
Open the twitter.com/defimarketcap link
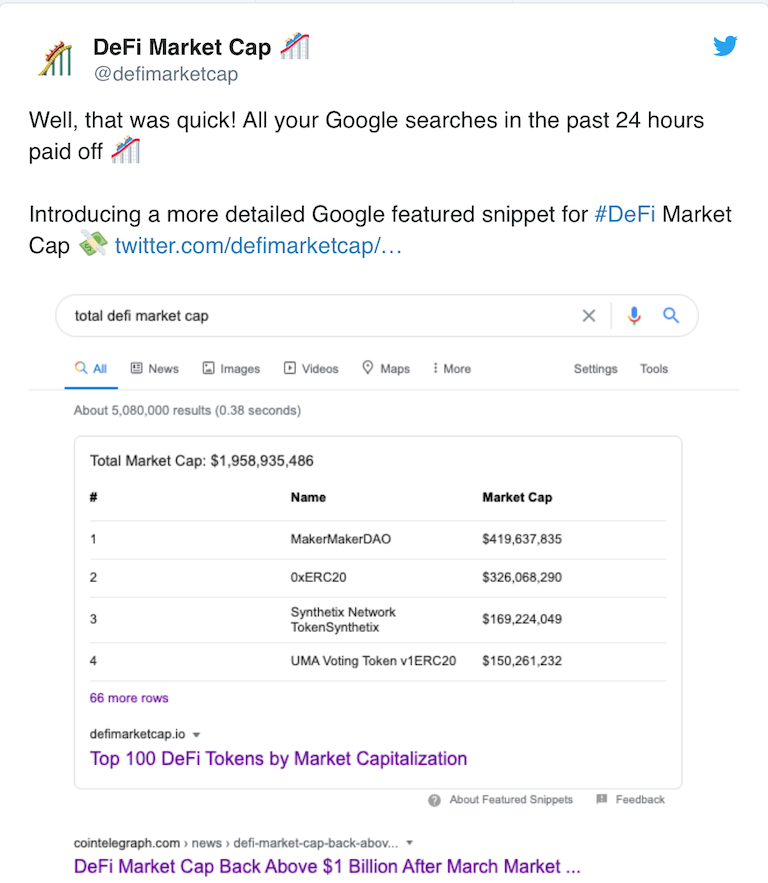click(258, 245)
